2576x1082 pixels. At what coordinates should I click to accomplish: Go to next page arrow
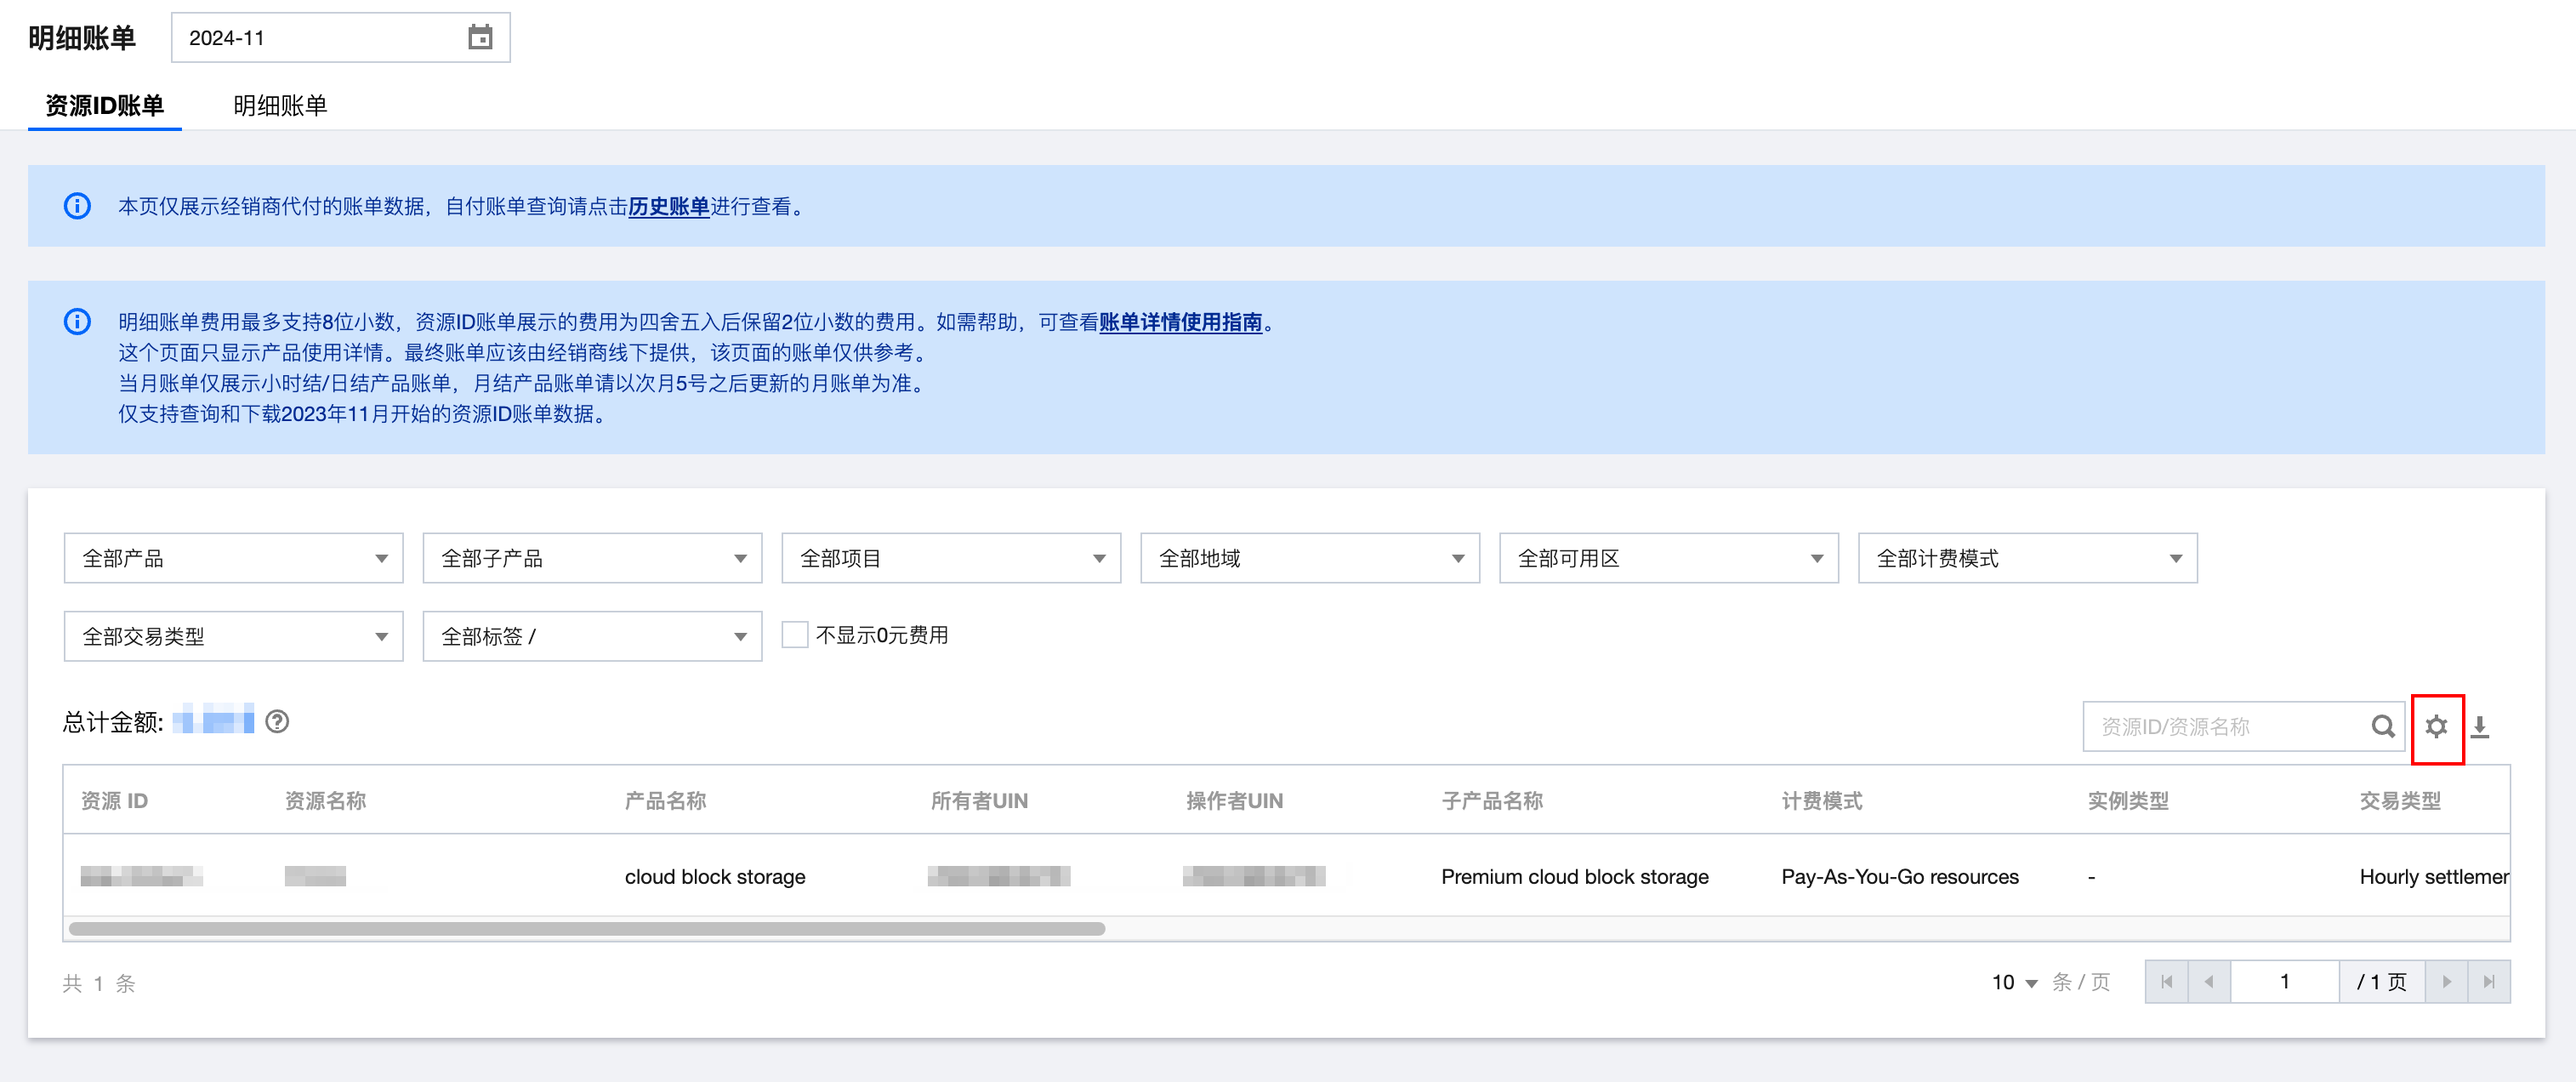point(2446,982)
